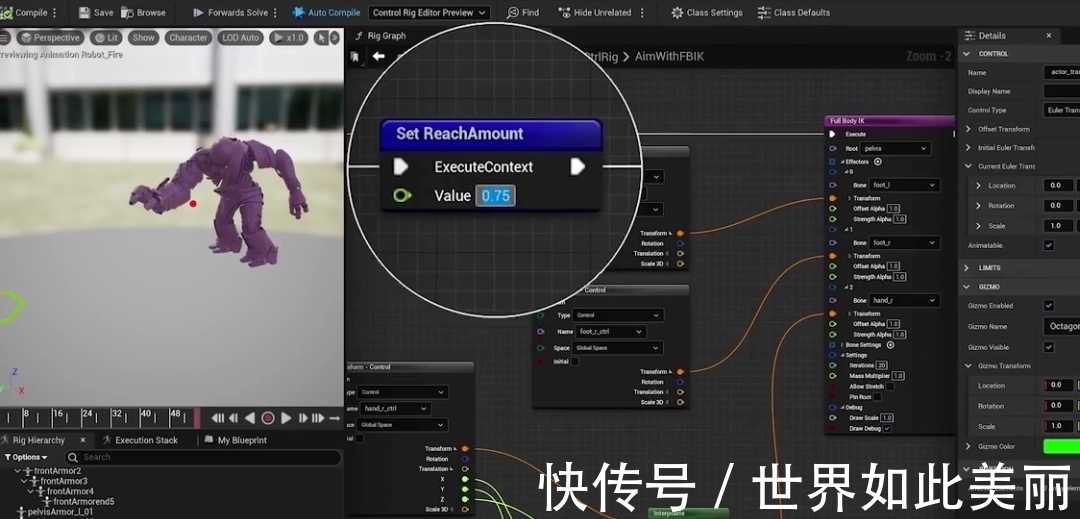Click the record button
This screenshot has width=1080, height=519.
pos(268,418)
